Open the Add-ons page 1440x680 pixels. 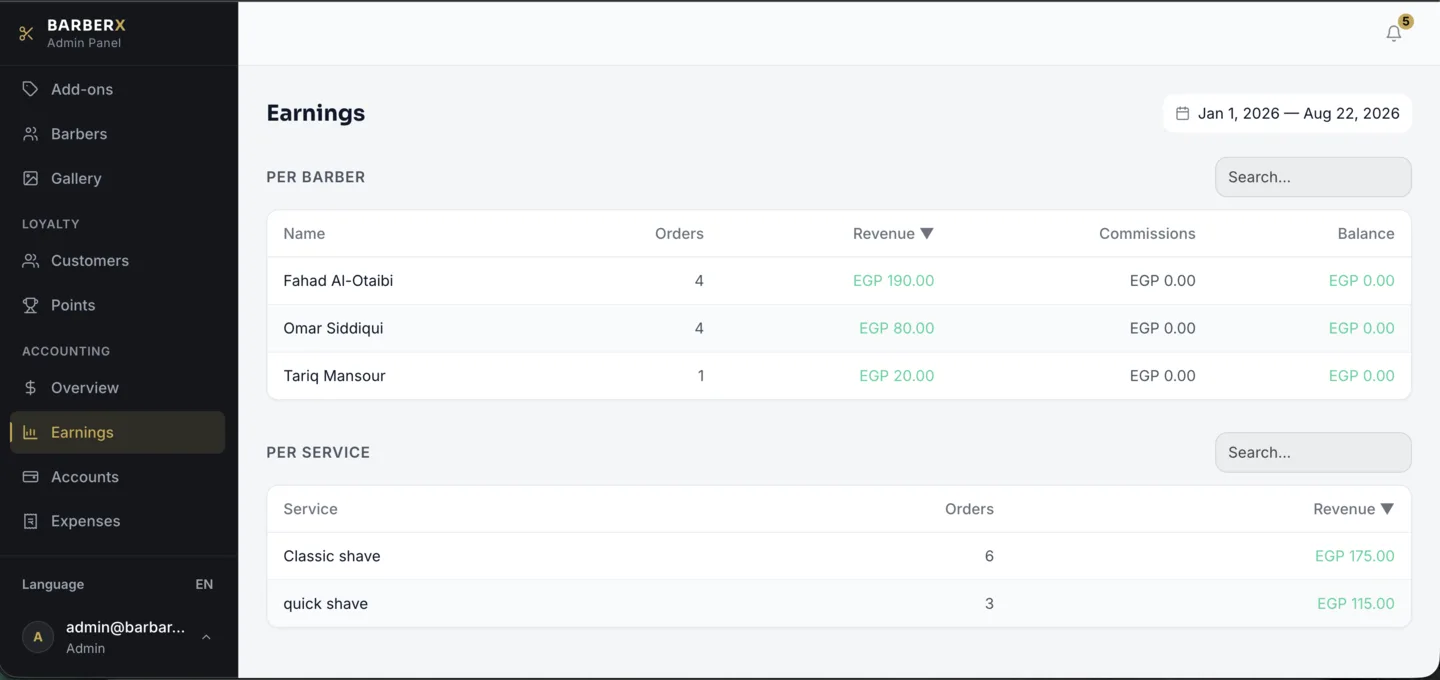point(118,89)
